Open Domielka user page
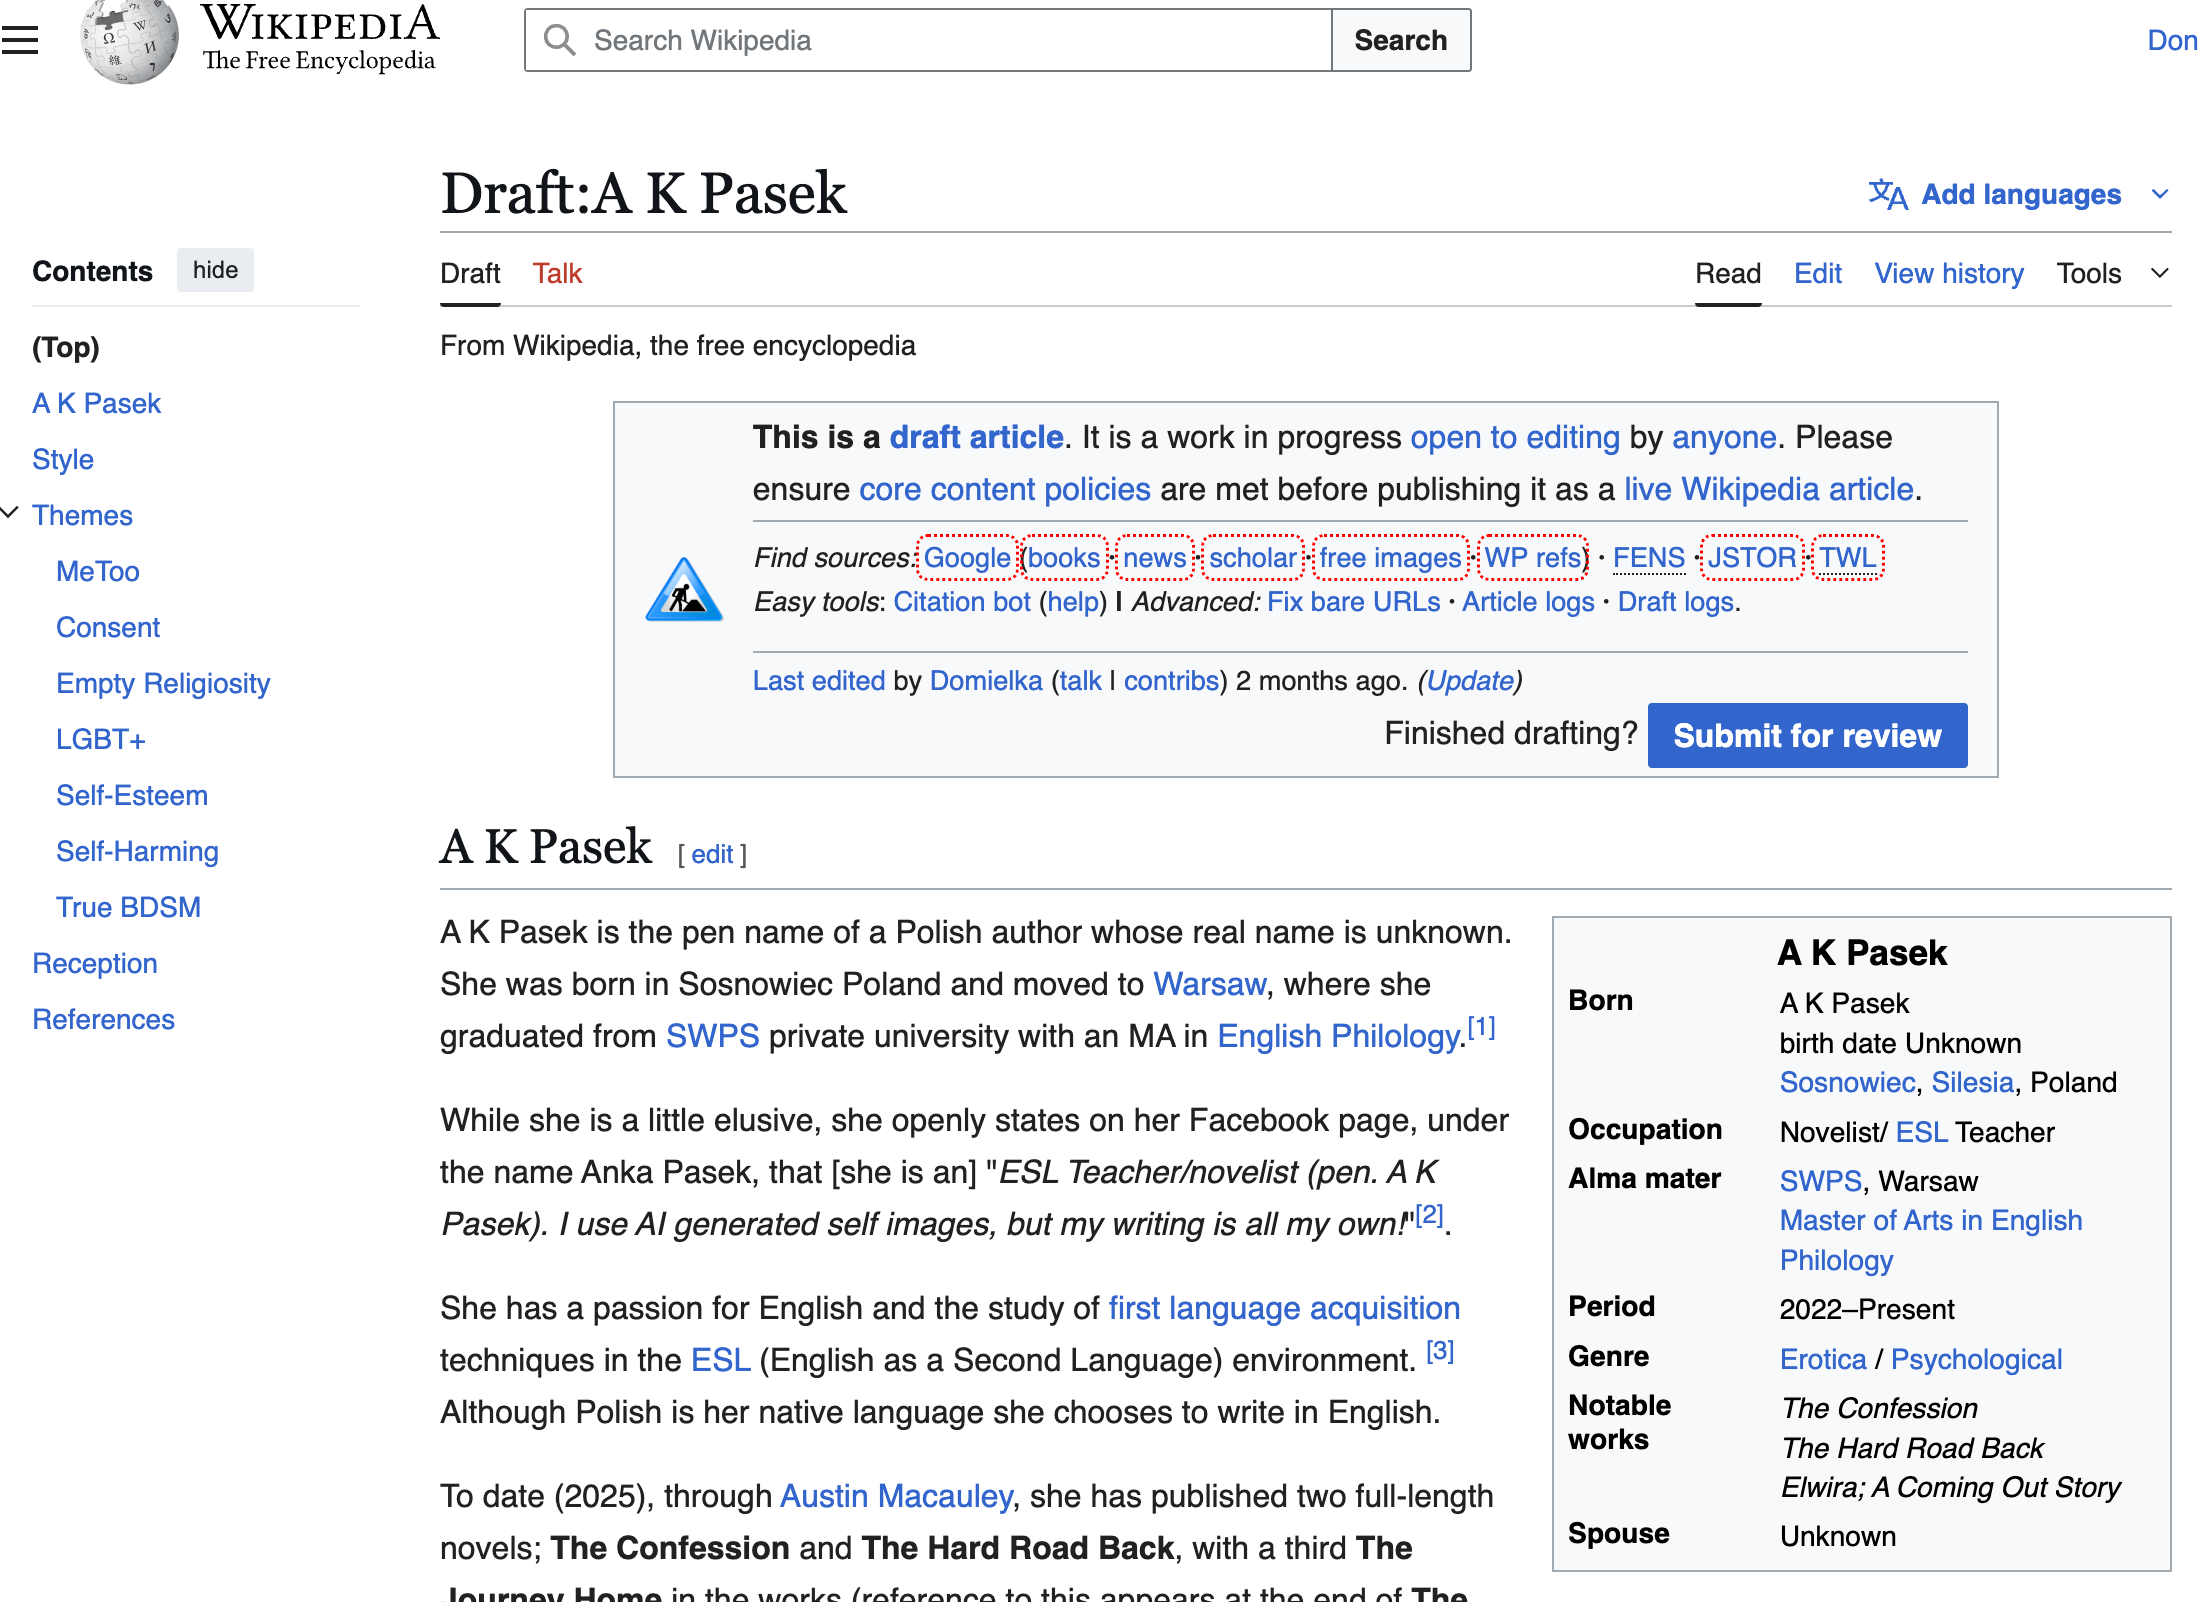This screenshot has height=1602, width=2200. click(986, 681)
